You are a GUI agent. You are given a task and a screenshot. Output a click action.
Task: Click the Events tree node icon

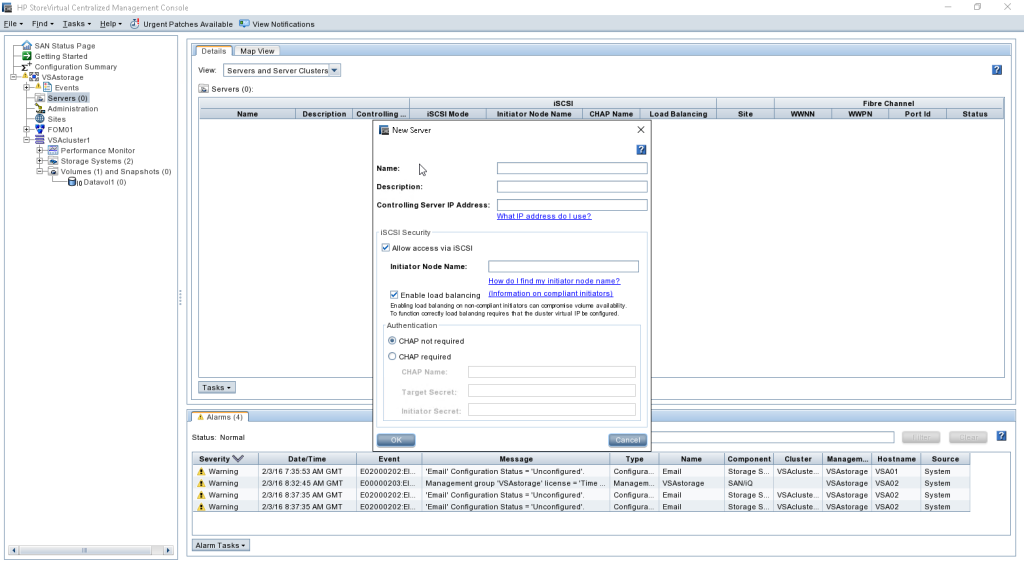coord(47,87)
